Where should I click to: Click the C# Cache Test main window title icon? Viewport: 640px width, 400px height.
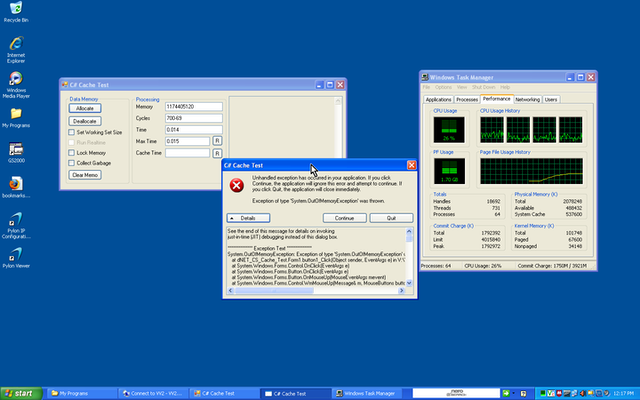[x=64, y=85]
